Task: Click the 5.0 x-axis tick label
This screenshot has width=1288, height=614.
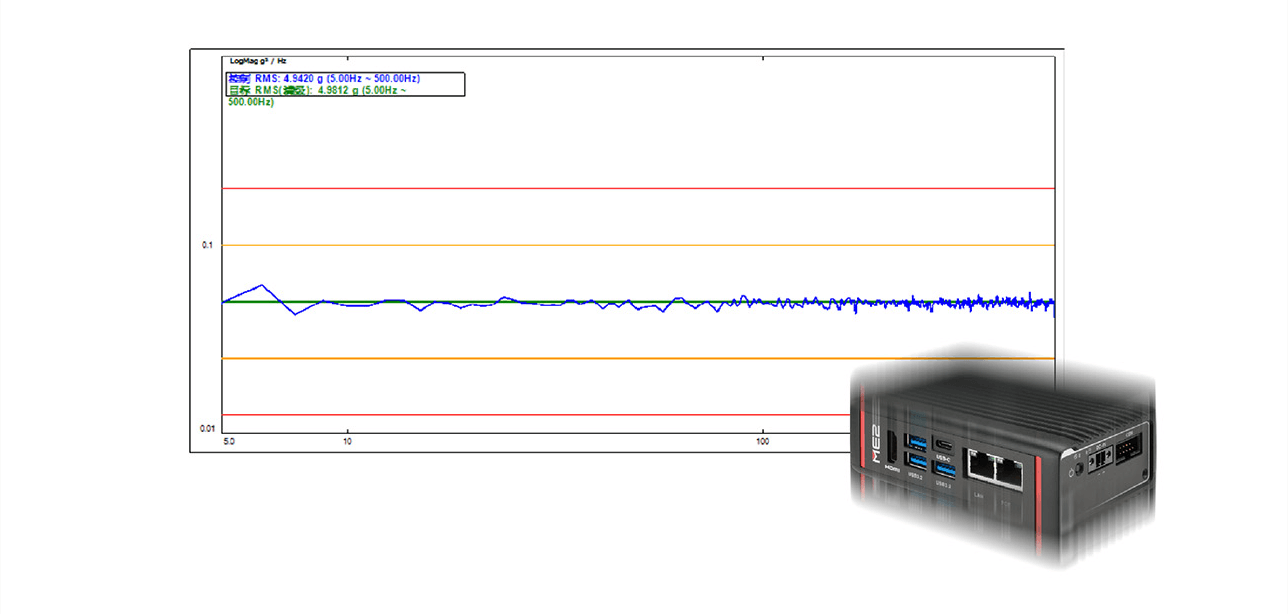Action: (229, 441)
